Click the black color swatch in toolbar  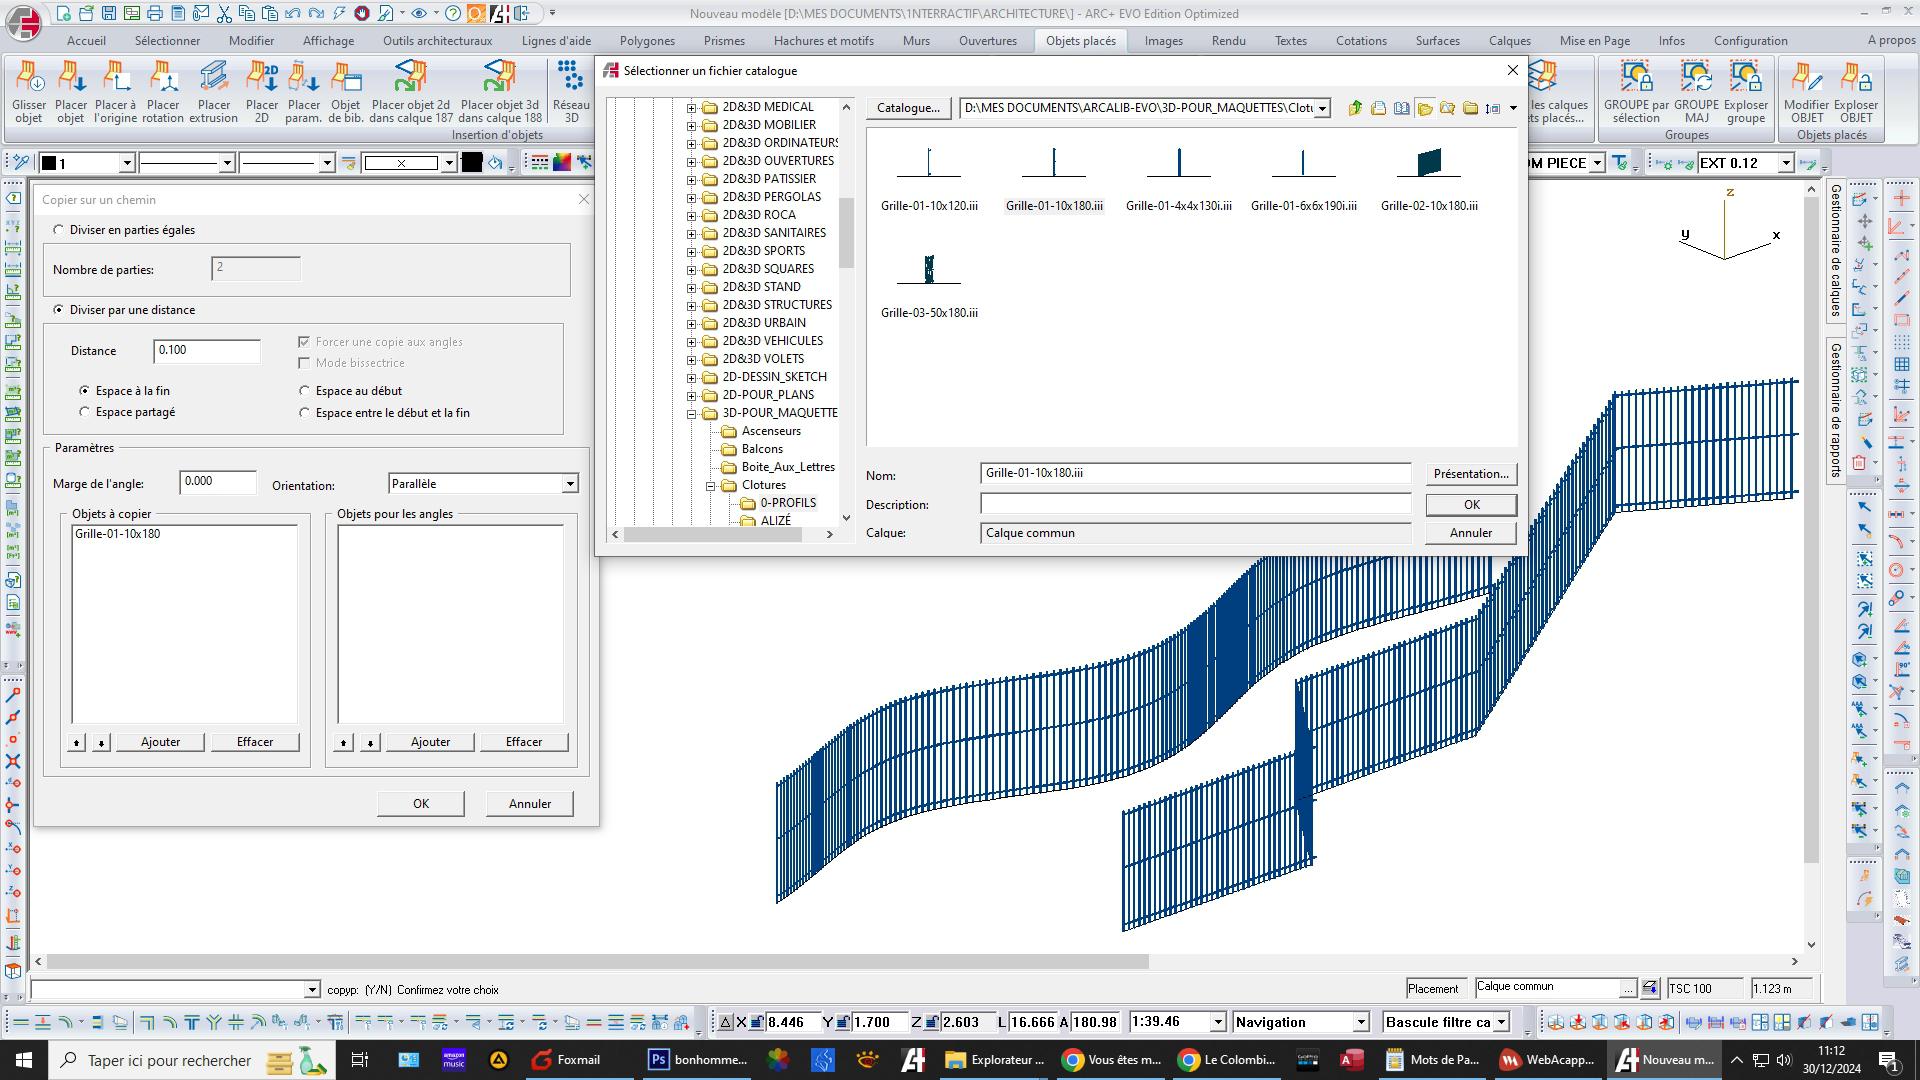coord(472,163)
